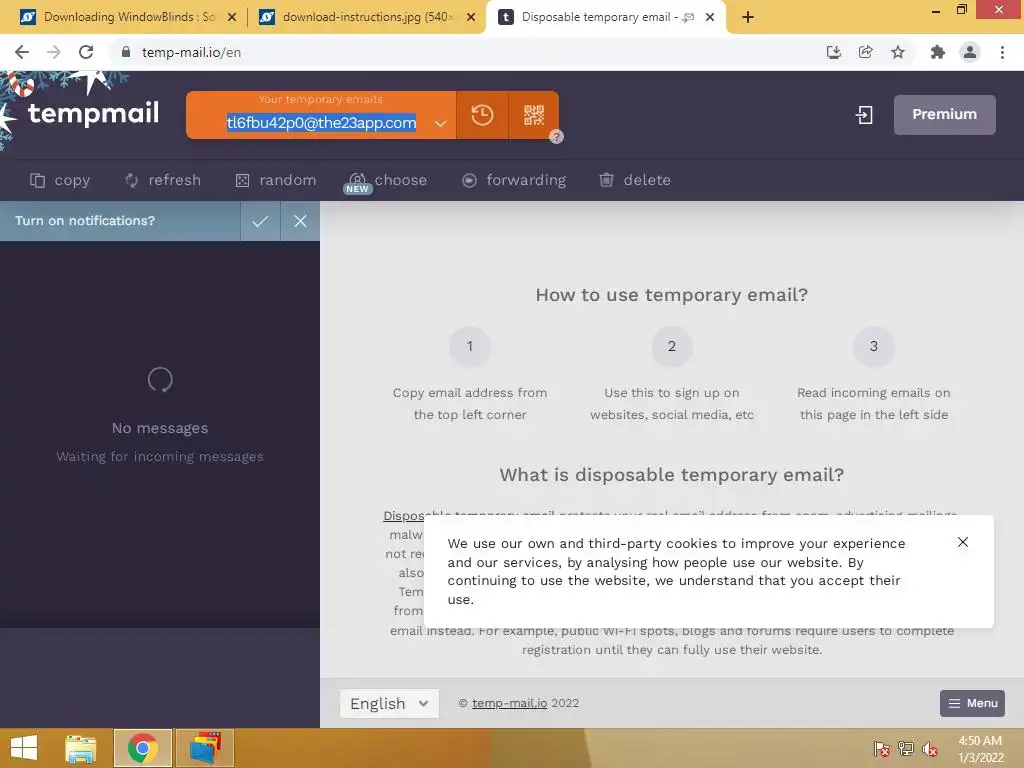Expand the temporary emails dropdown chevron

pos(440,123)
